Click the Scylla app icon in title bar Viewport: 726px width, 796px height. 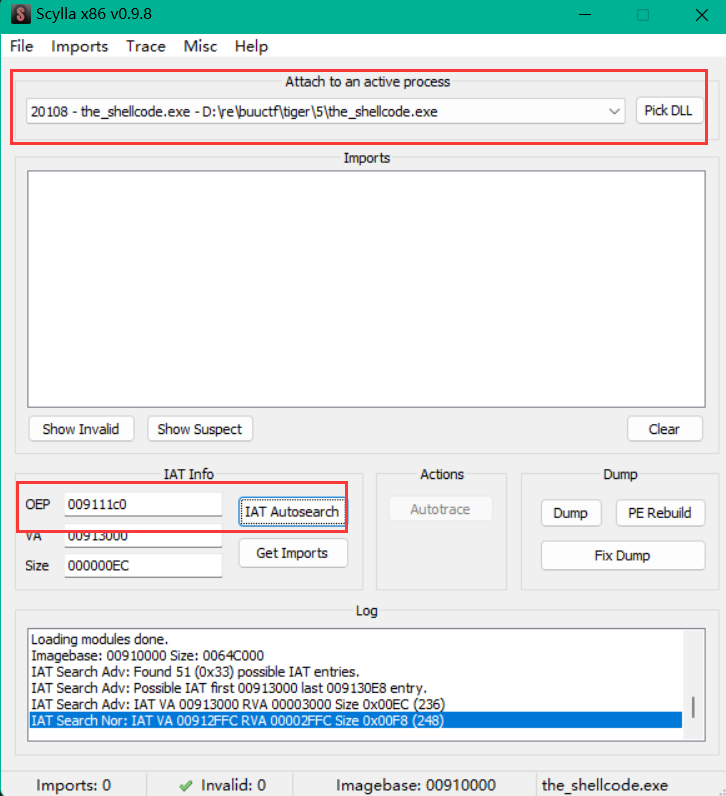tap(20, 16)
